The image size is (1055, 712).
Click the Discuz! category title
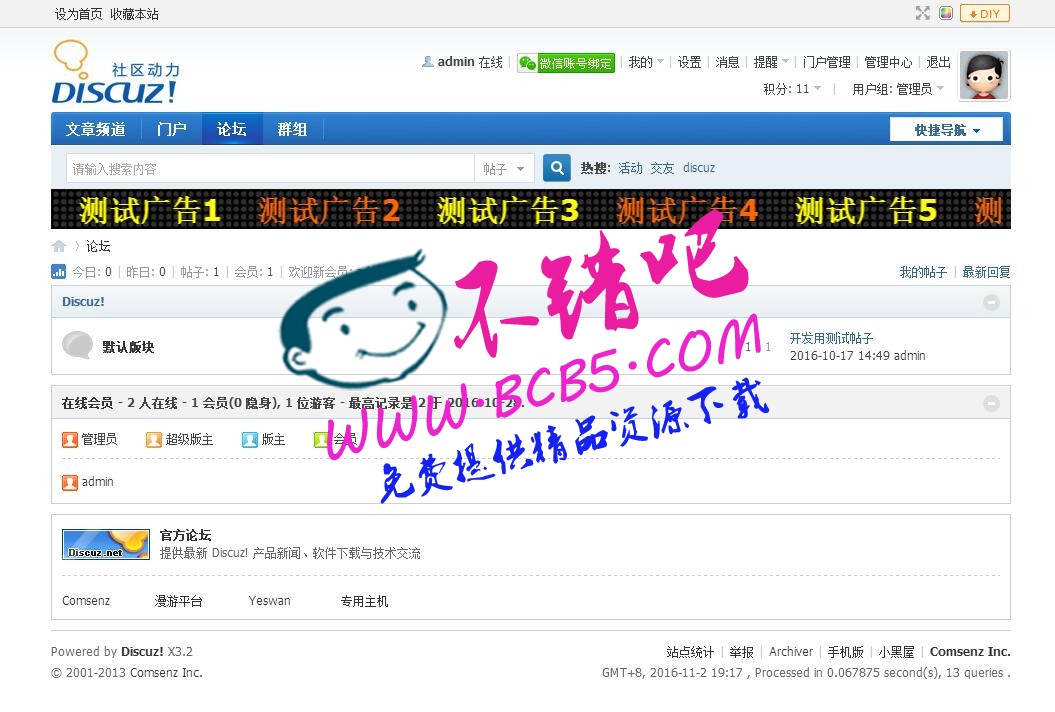[83, 301]
